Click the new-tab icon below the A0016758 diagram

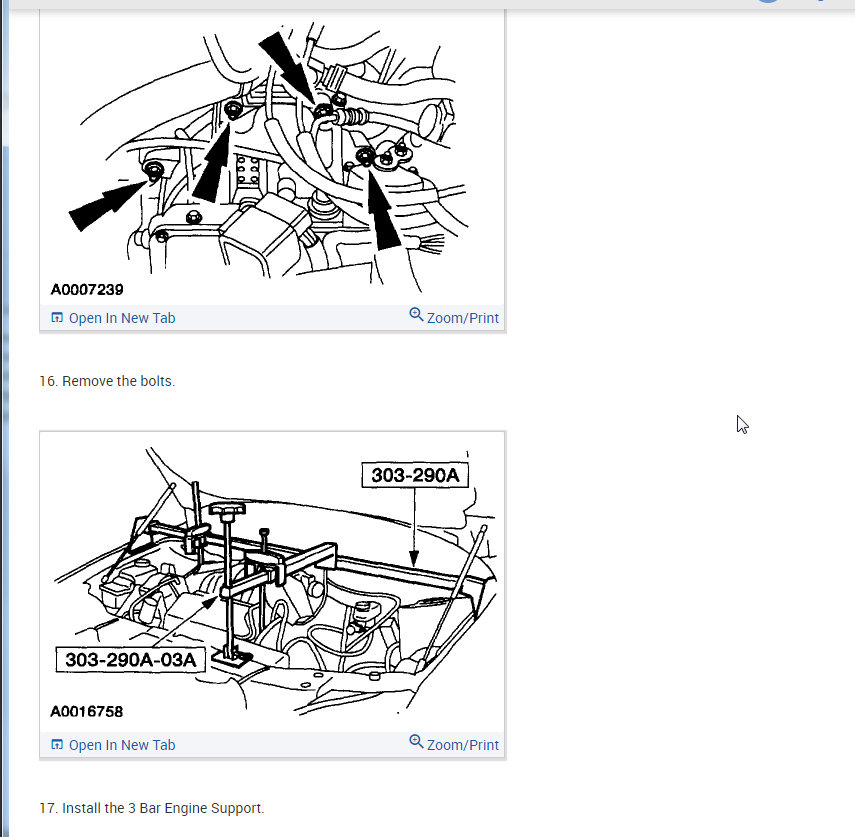[x=57, y=744]
